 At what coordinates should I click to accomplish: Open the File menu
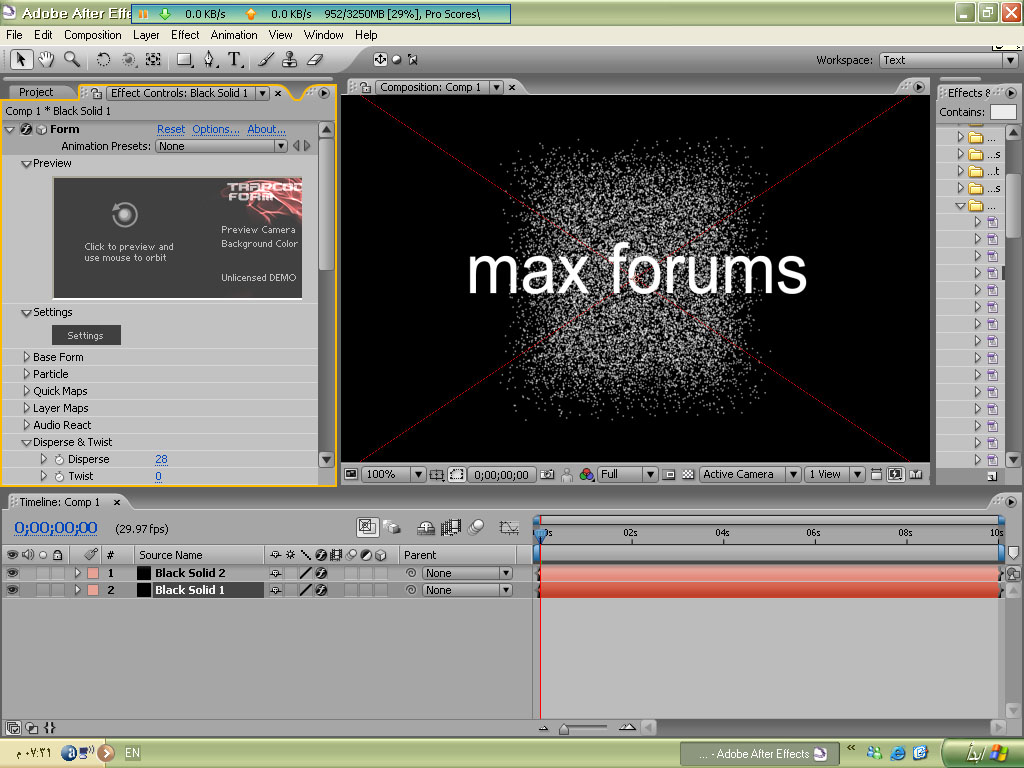(x=14, y=35)
